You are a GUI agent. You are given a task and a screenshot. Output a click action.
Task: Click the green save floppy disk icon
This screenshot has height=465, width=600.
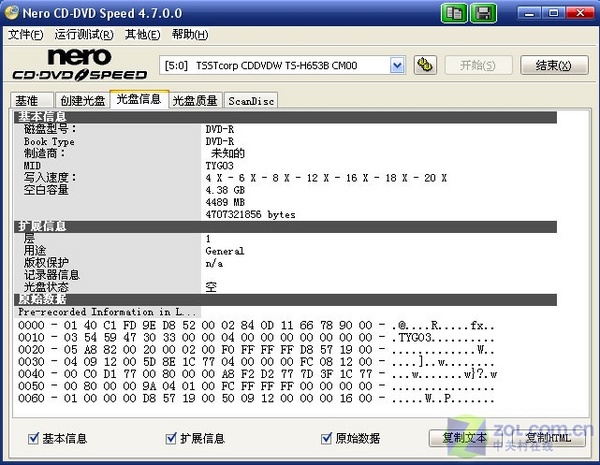point(483,13)
